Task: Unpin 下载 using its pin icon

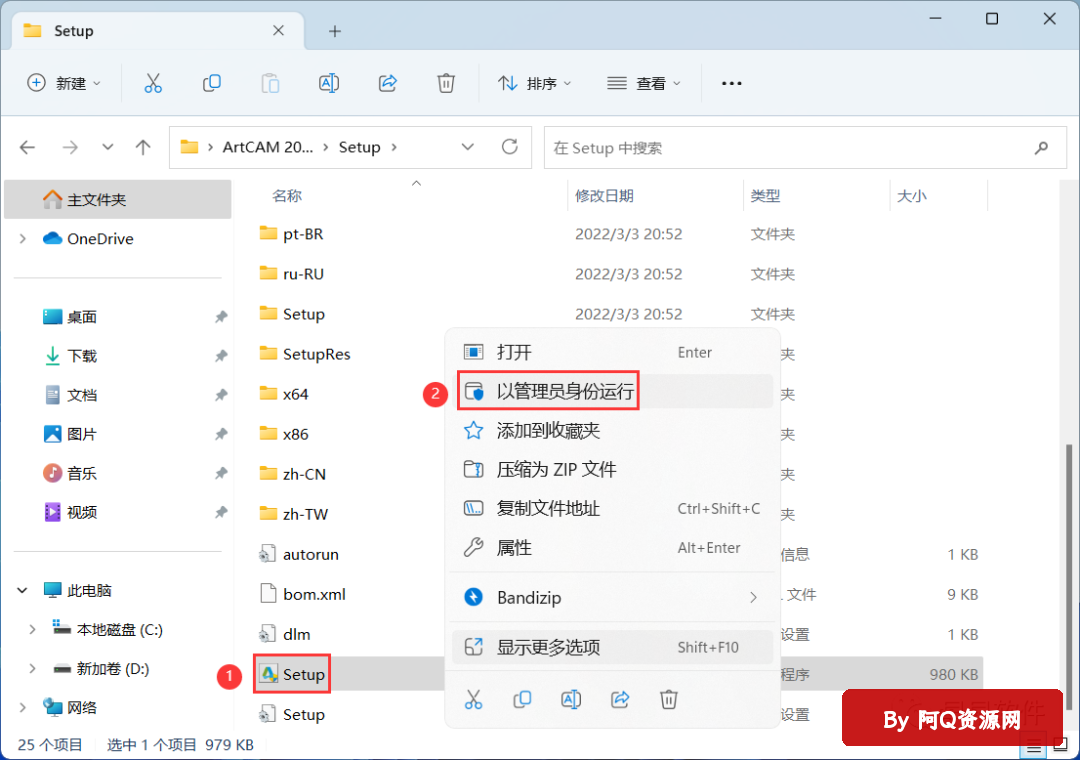Action: (220, 356)
